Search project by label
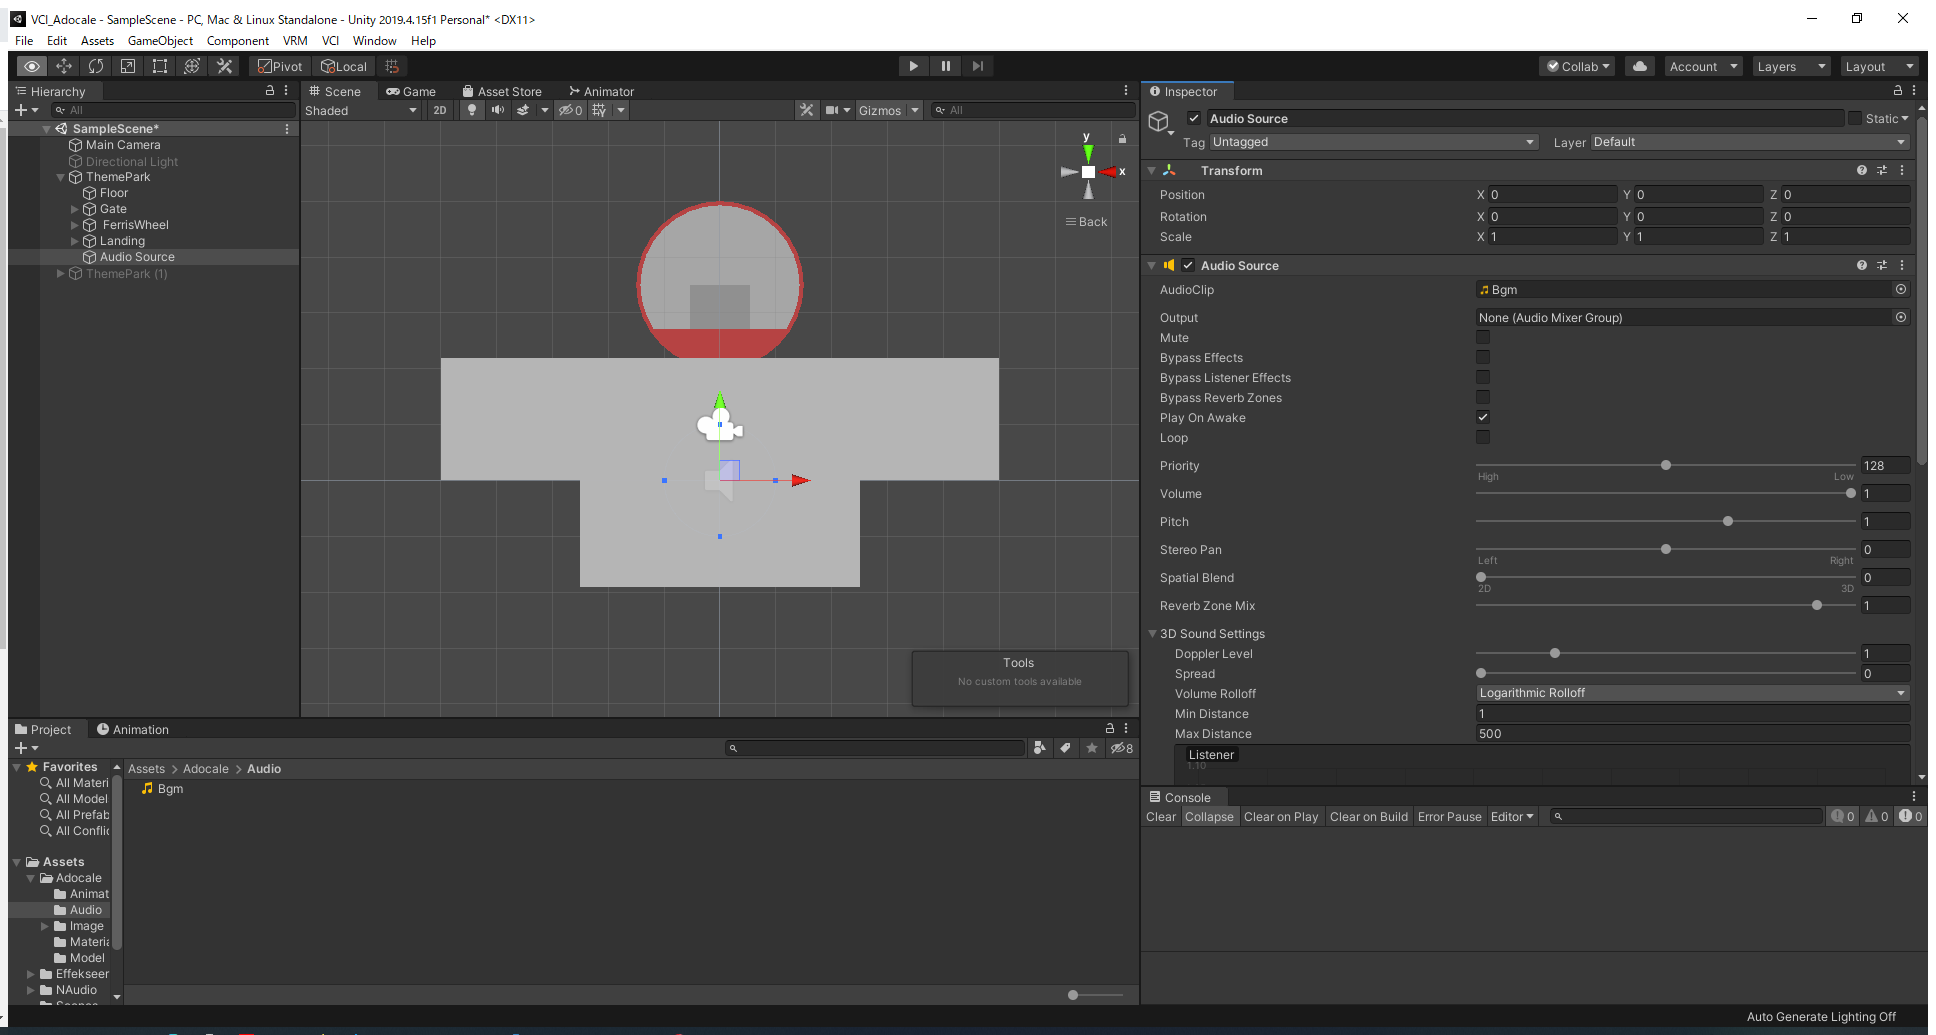This screenshot has width=1936, height=1035. (x=1066, y=748)
